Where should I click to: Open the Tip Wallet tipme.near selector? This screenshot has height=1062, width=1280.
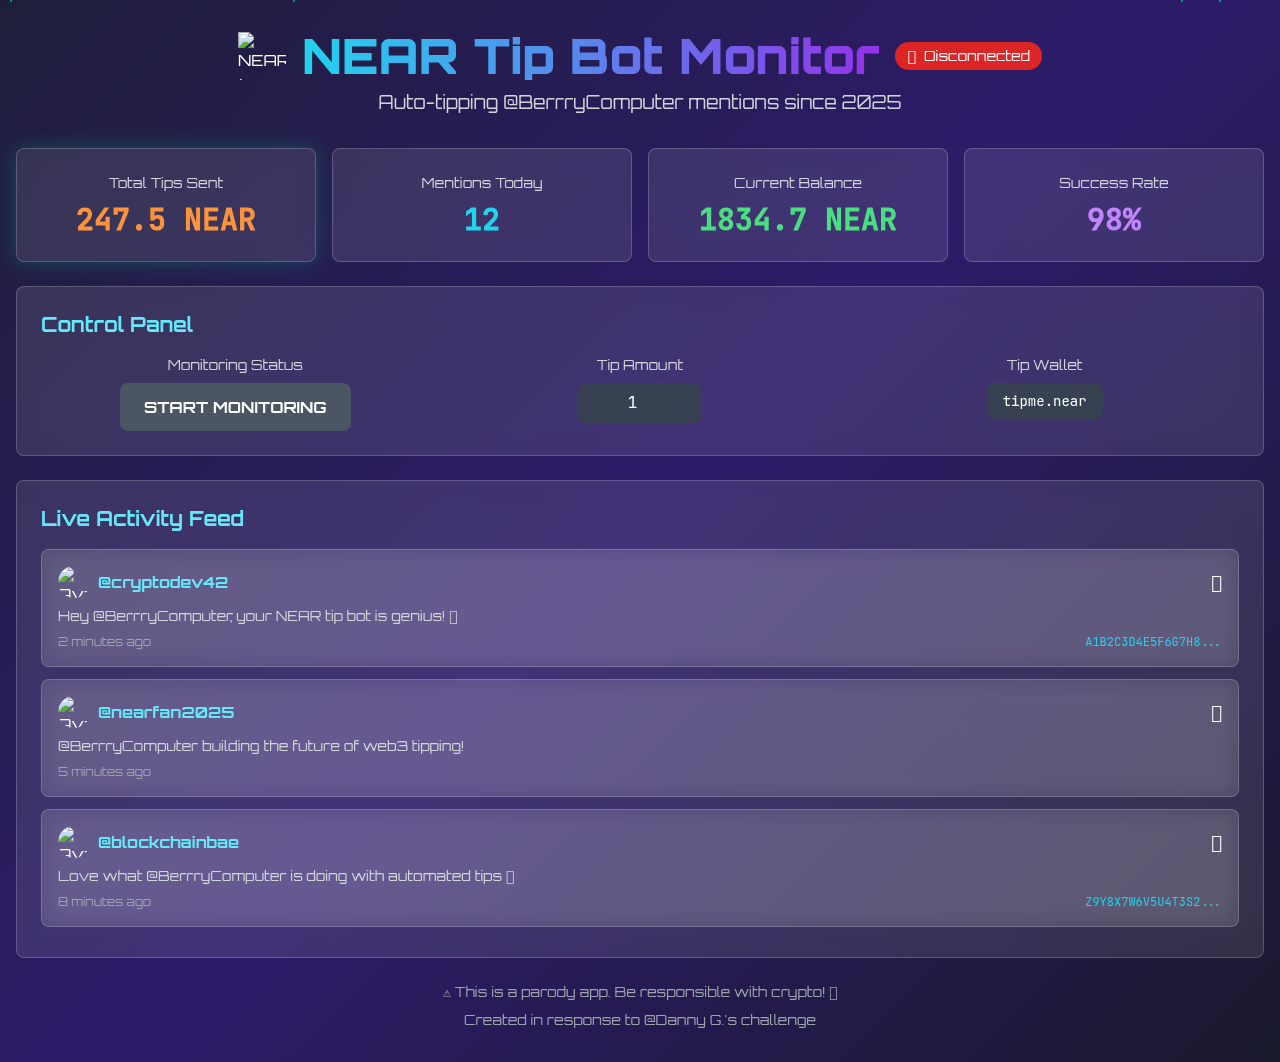point(1045,401)
